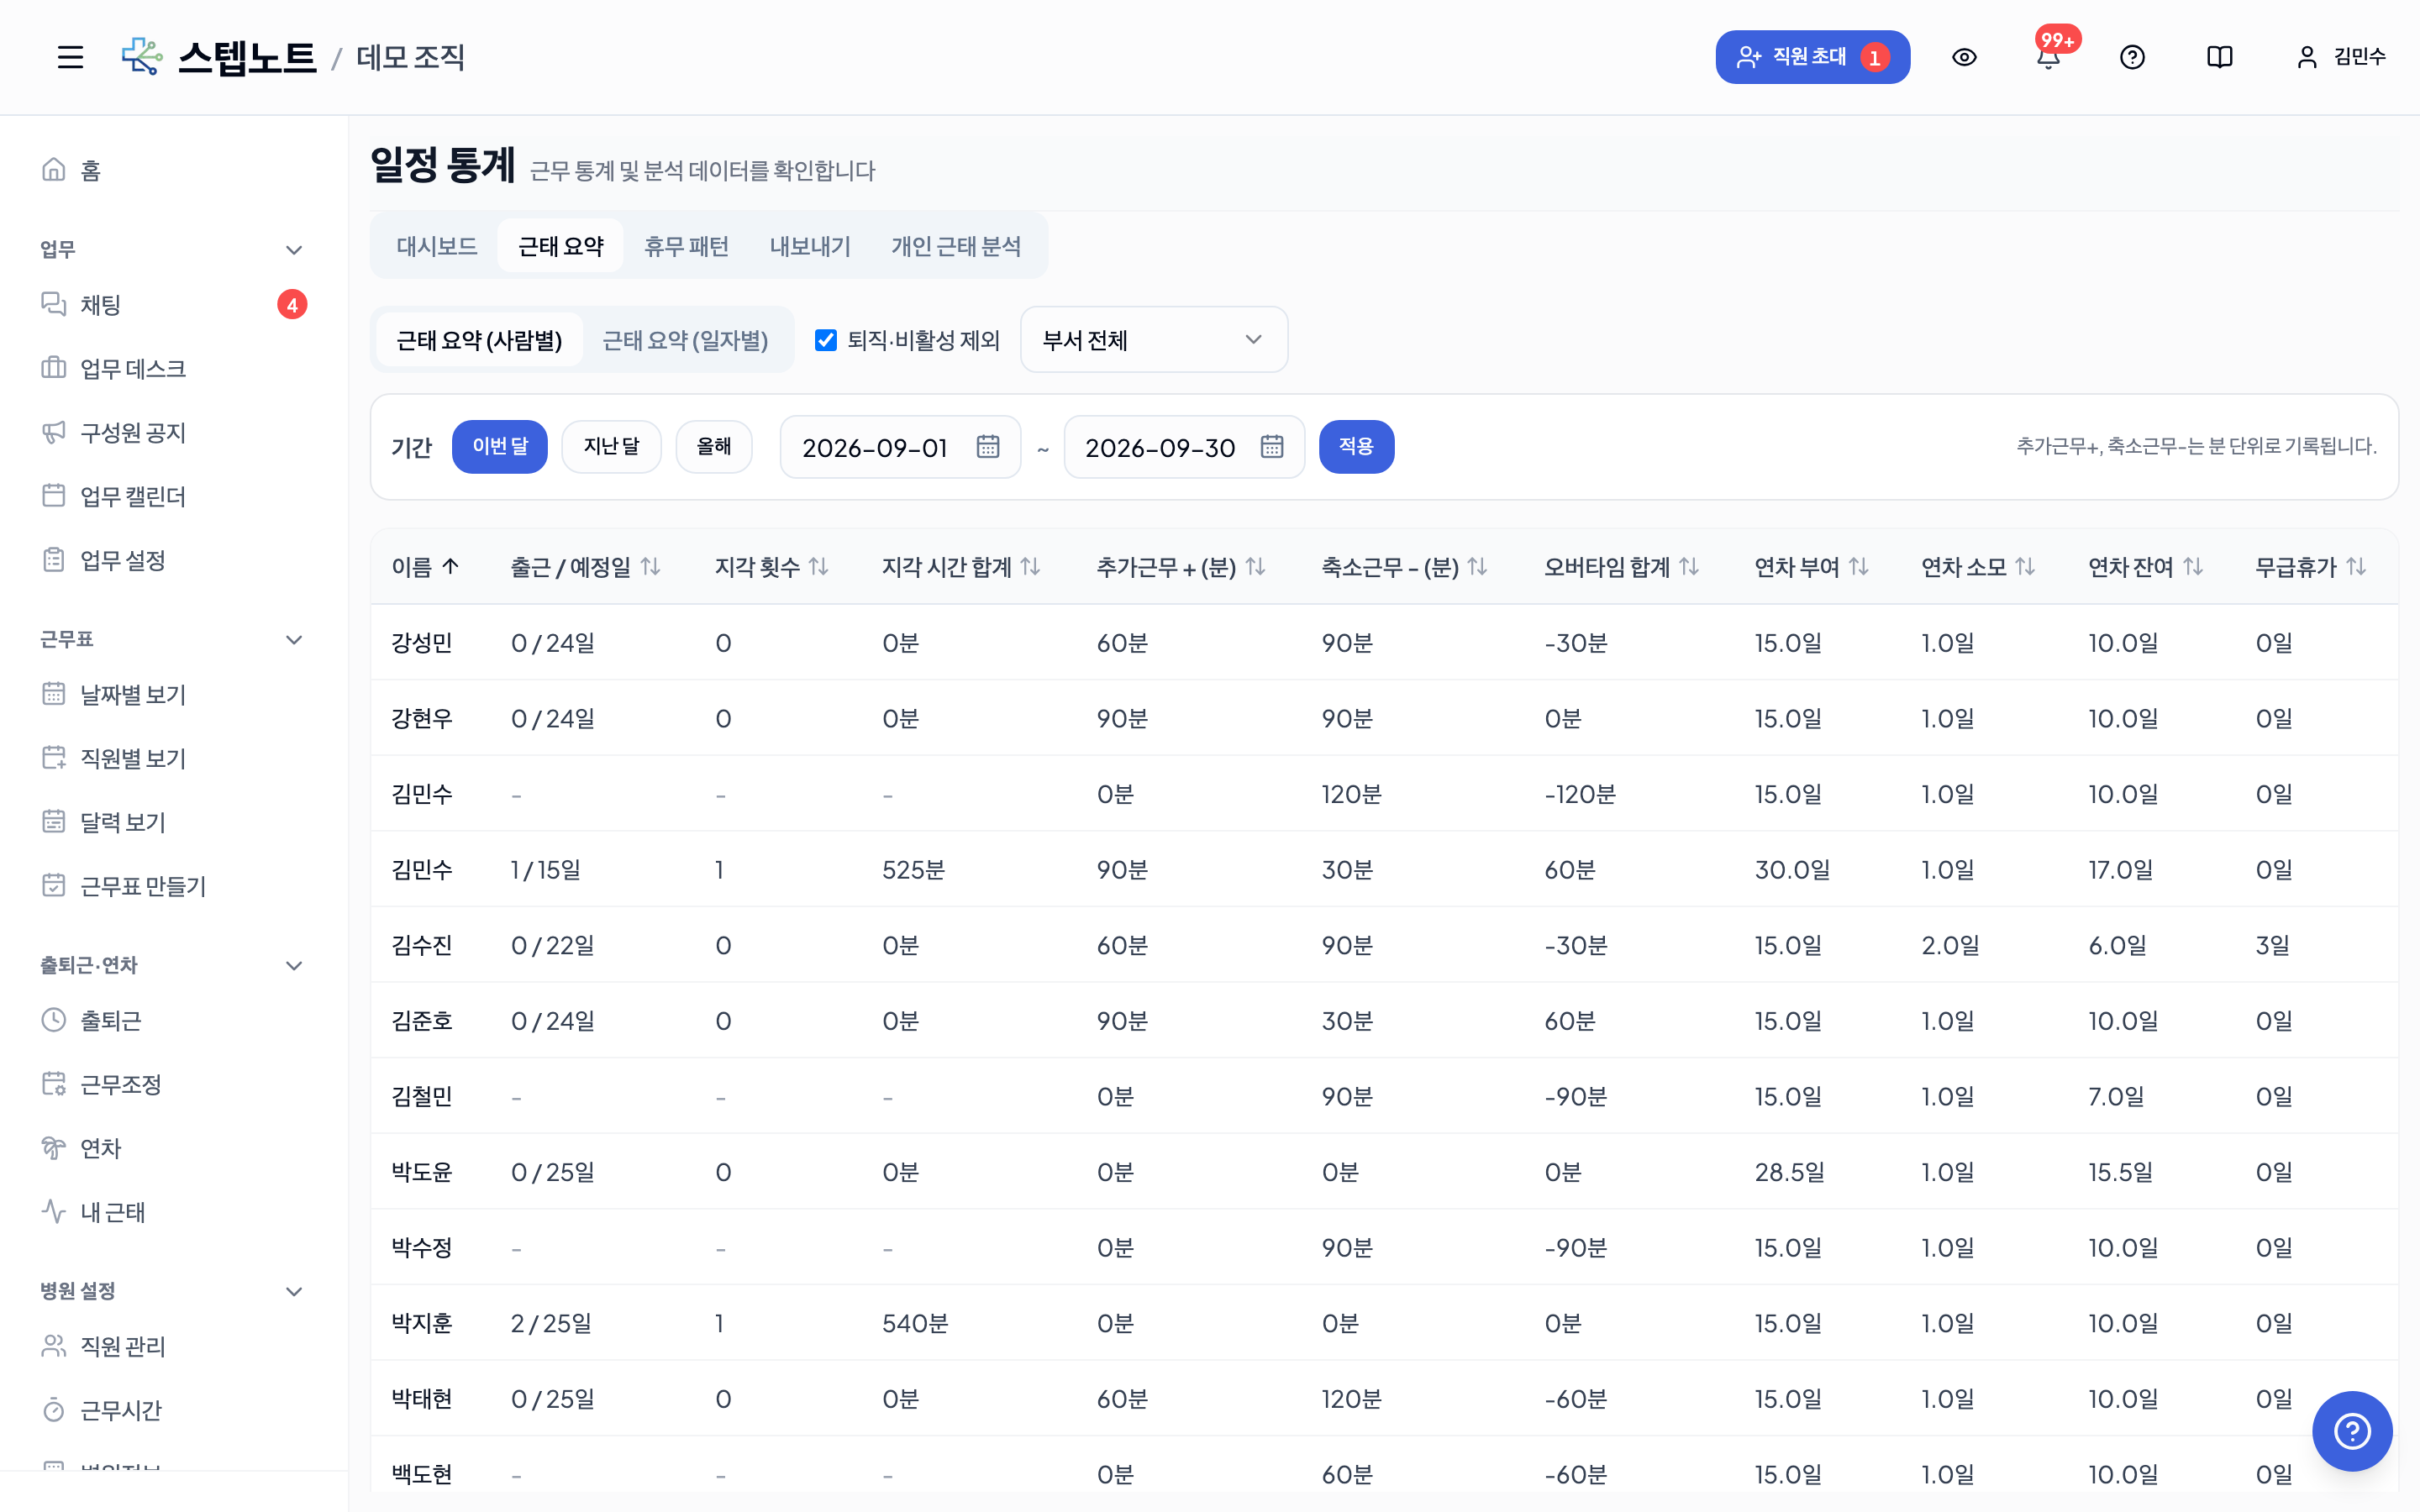Click the floating help button at bottom right
Screen dimensions: 2420x1512
click(x=2352, y=1431)
